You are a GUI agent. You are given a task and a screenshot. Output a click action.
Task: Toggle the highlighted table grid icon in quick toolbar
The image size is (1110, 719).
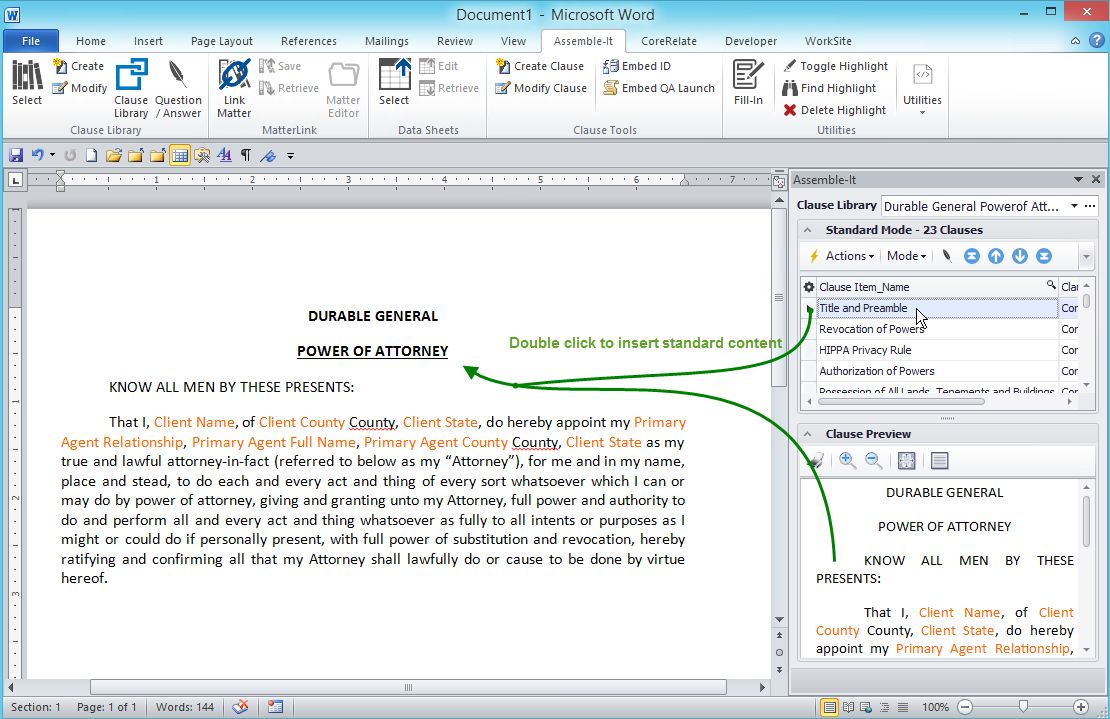[x=180, y=155]
